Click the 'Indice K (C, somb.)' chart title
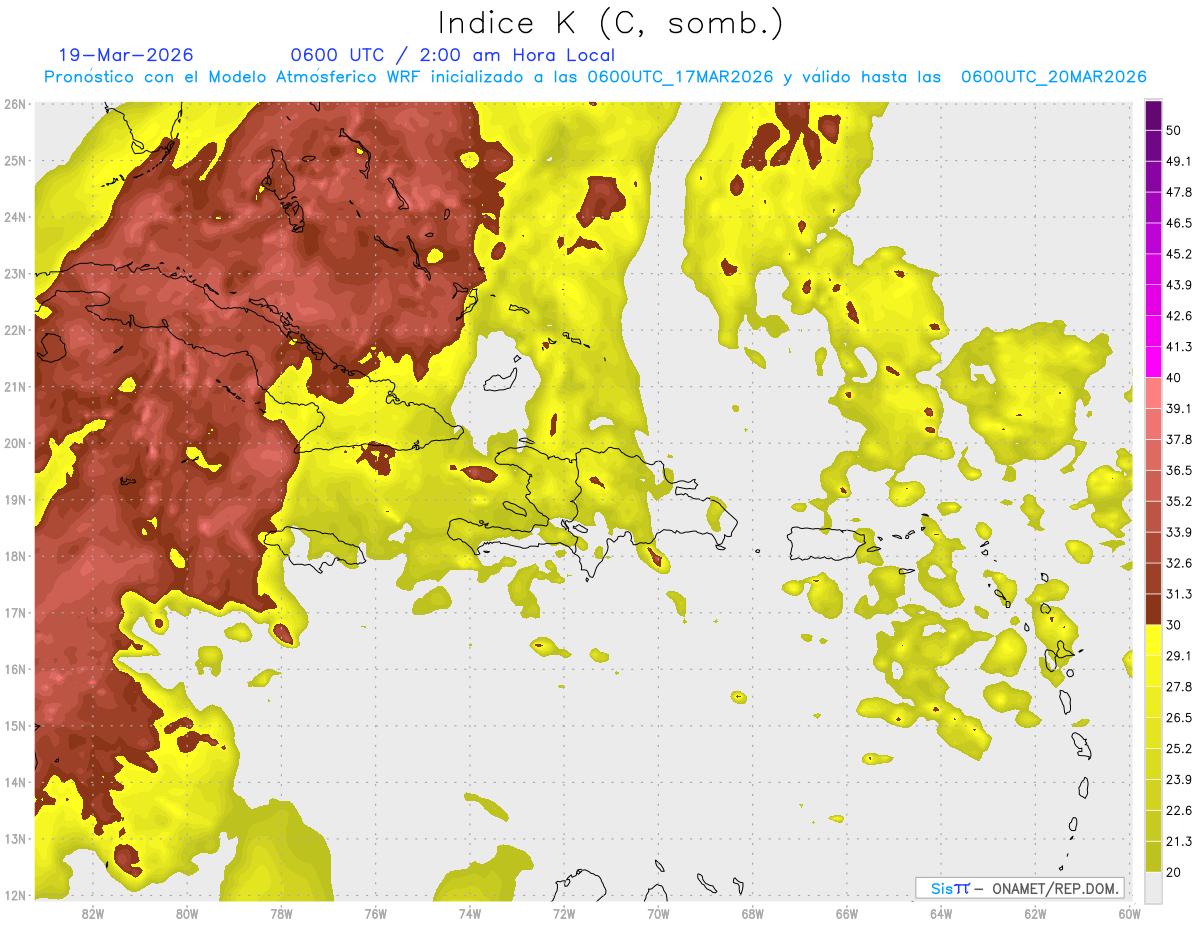This screenshot has height=927, width=1200. click(x=611, y=23)
